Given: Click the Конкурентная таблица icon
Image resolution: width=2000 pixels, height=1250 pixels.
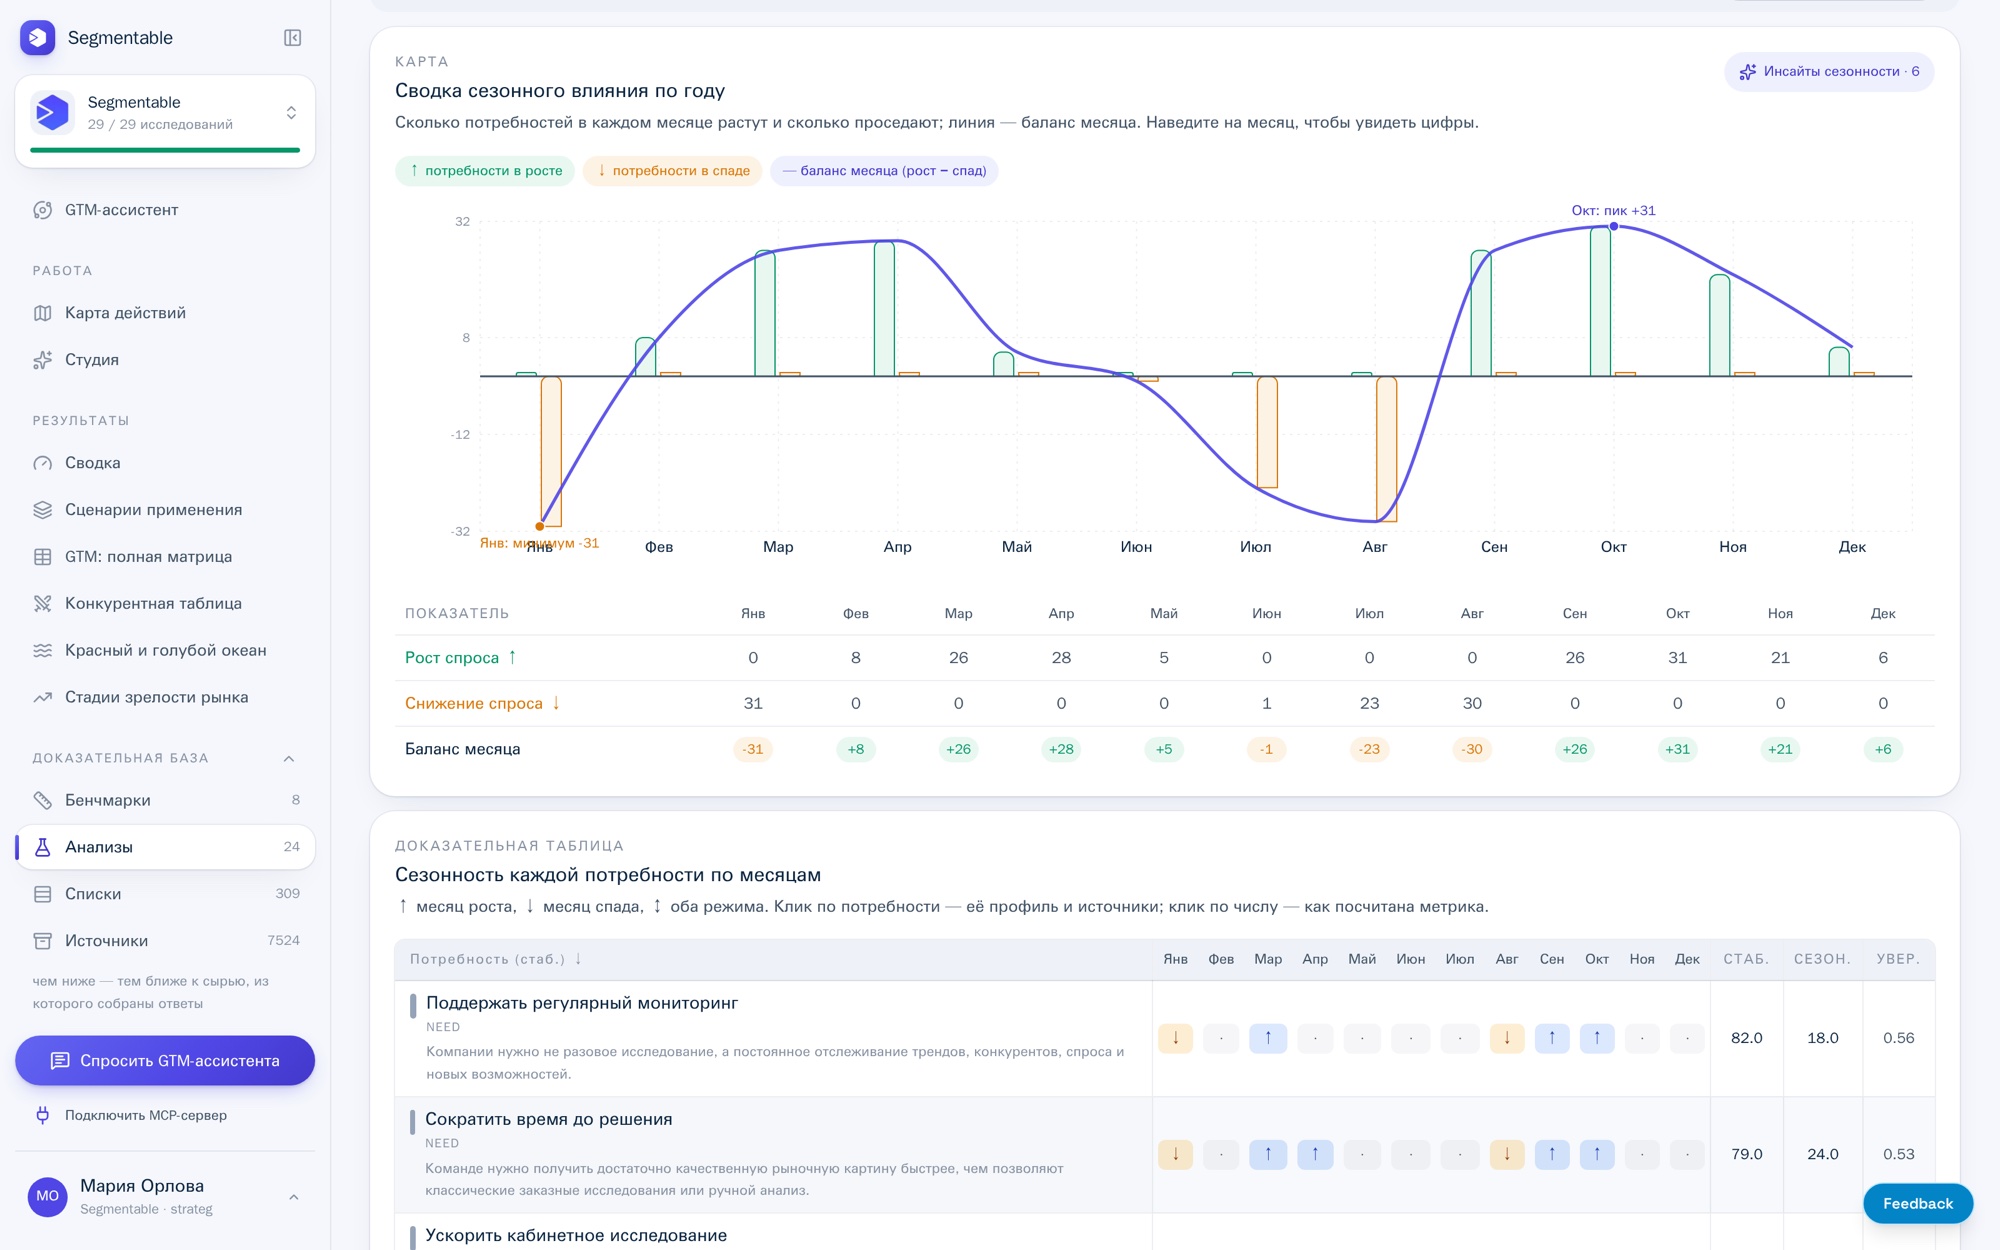Looking at the screenshot, I should [x=42, y=604].
